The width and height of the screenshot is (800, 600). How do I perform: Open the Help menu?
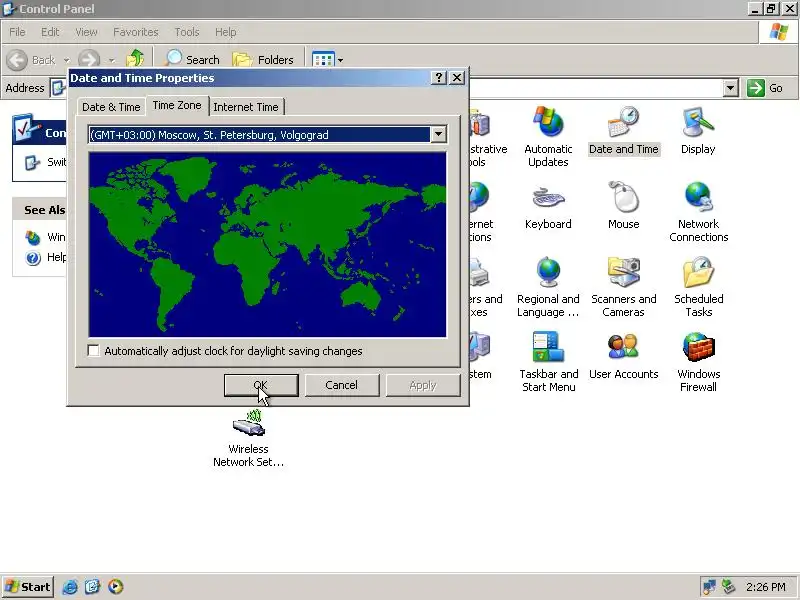point(226,32)
